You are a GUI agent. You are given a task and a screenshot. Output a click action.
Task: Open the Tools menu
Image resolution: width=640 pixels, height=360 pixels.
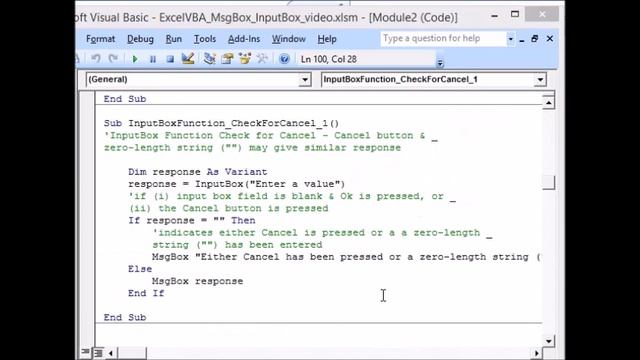tap(204, 39)
